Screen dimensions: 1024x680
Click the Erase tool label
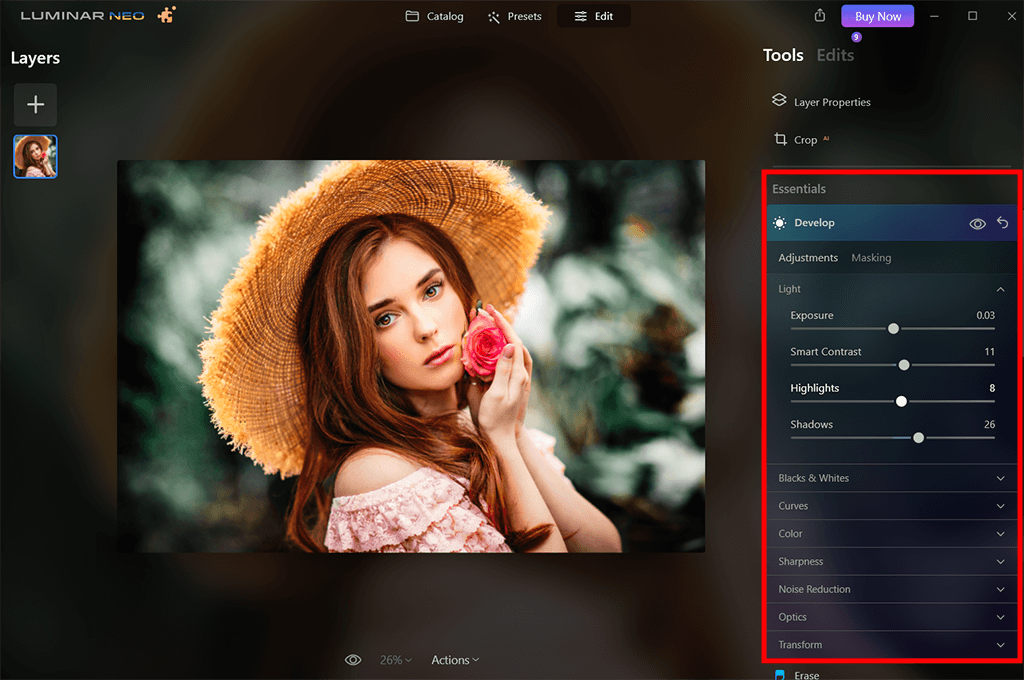click(807, 675)
